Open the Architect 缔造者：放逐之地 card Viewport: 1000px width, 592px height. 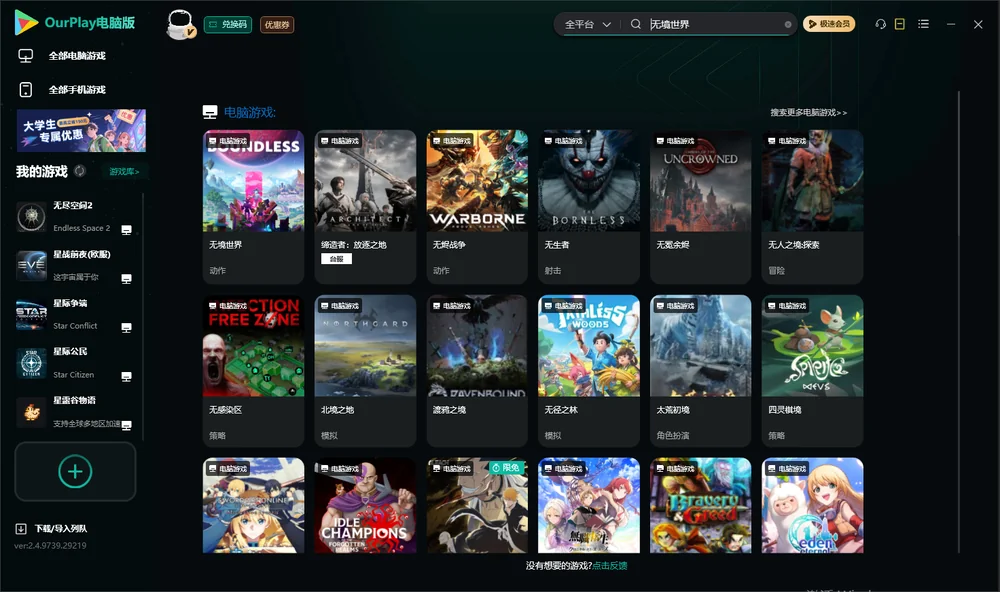point(365,207)
